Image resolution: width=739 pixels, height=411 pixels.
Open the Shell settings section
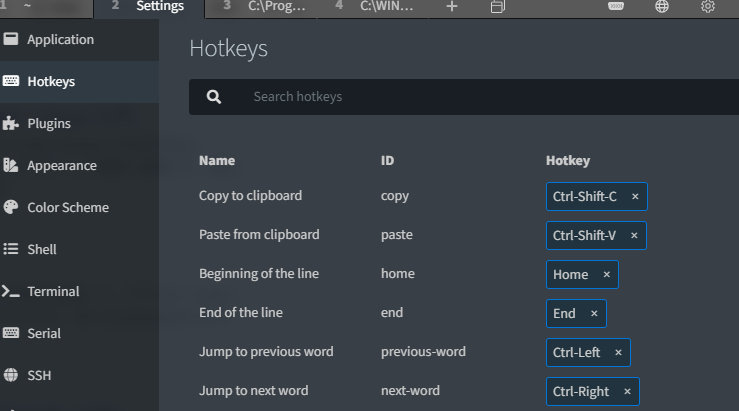click(42, 250)
